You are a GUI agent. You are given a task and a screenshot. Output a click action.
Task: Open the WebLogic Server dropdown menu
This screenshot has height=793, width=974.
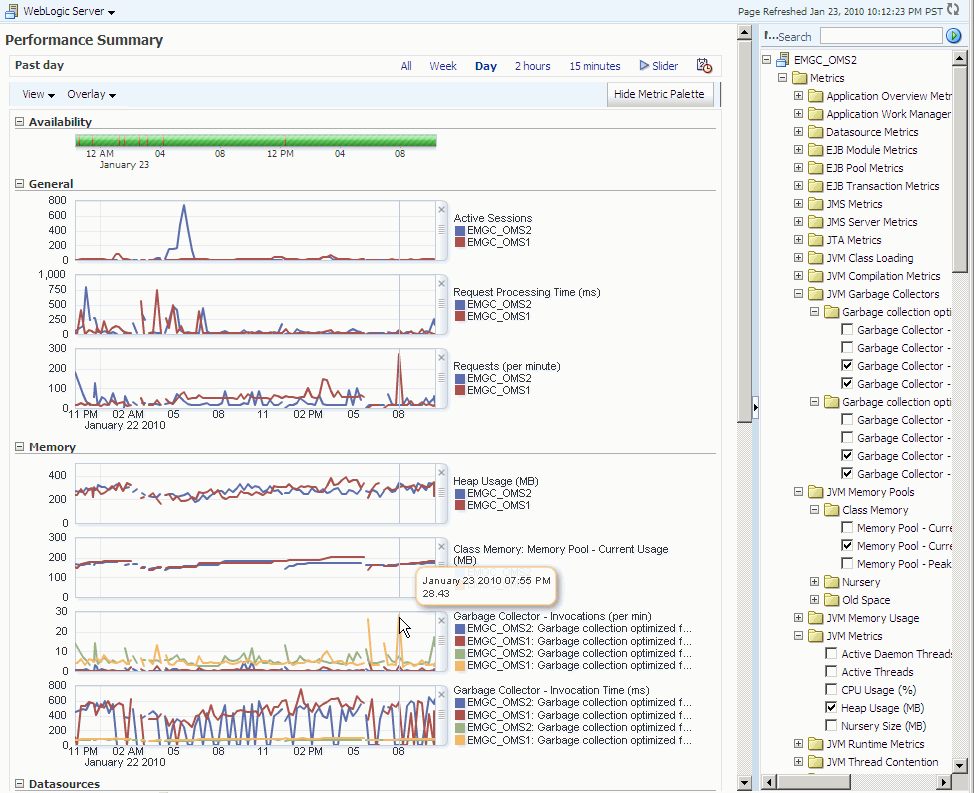(x=69, y=11)
